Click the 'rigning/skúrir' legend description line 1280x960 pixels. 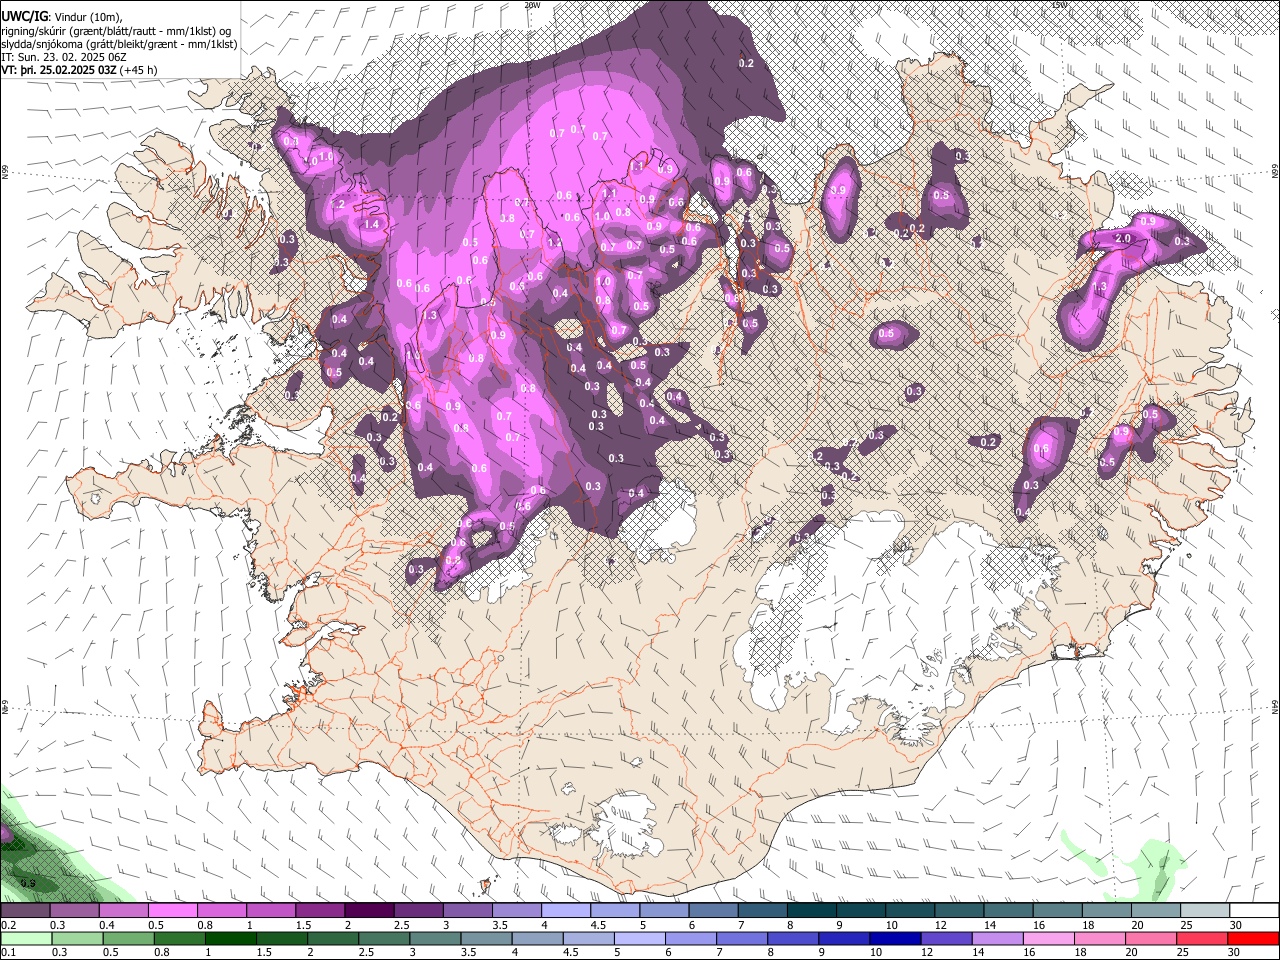click(x=117, y=31)
